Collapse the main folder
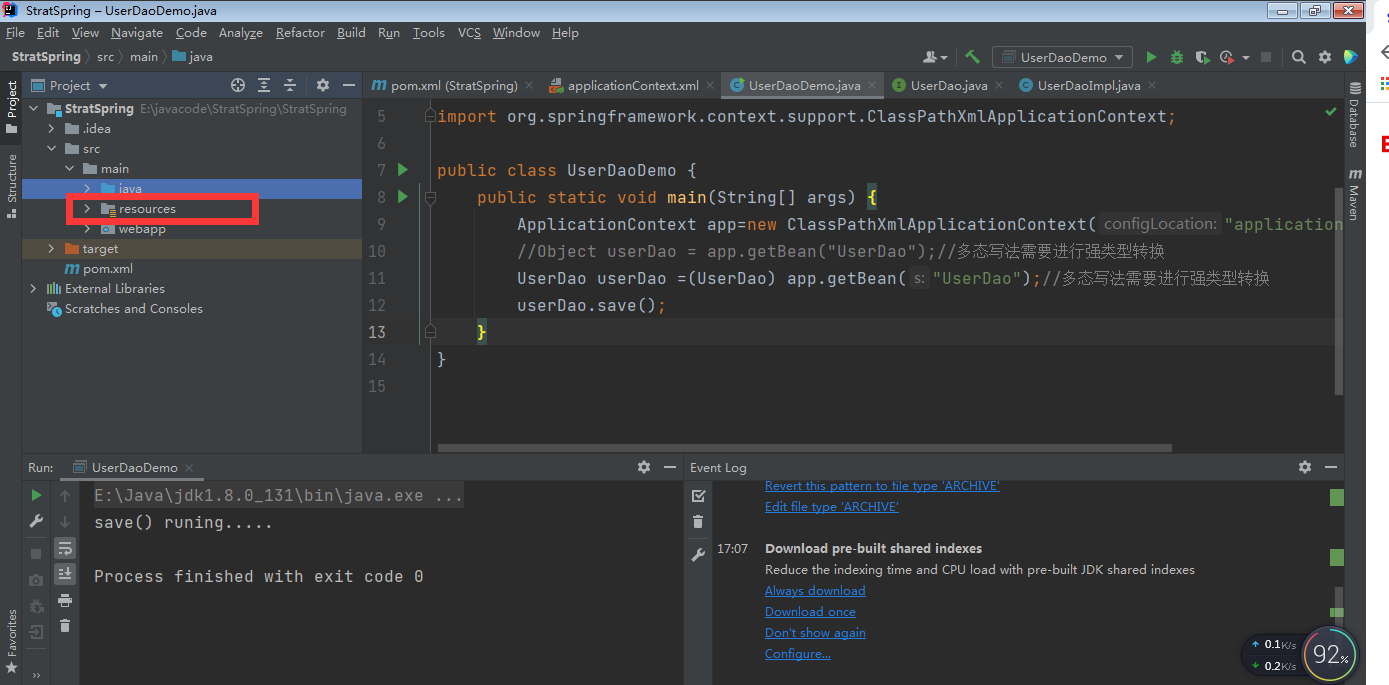Image resolution: width=1389 pixels, height=685 pixels. pos(69,169)
